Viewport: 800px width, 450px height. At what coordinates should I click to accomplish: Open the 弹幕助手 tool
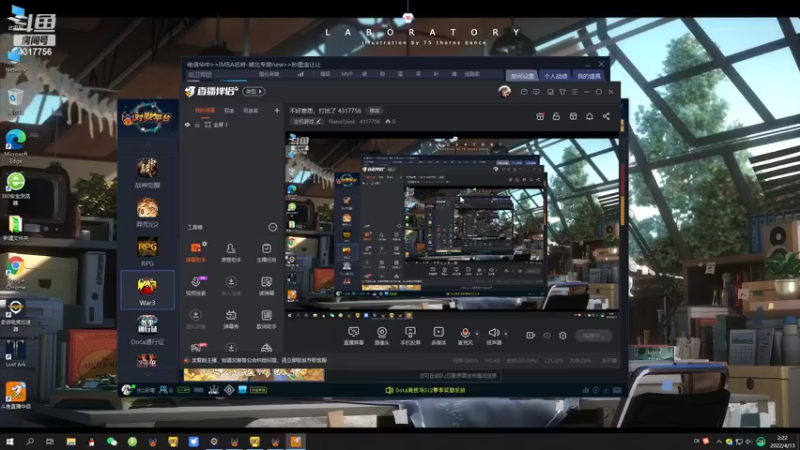click(196, 252)
